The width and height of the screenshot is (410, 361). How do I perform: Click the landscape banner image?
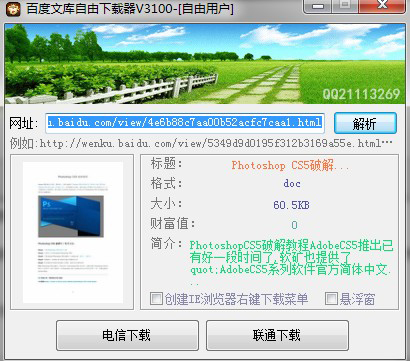pyautogui.click(x=205, y=63)
